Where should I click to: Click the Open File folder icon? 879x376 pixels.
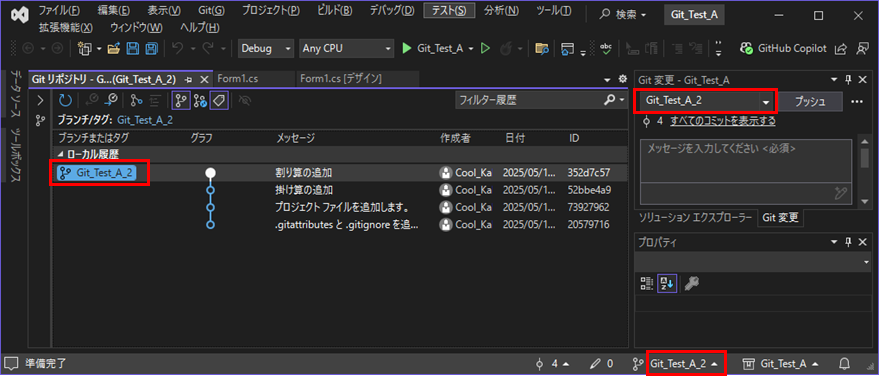tap(114, 49)
